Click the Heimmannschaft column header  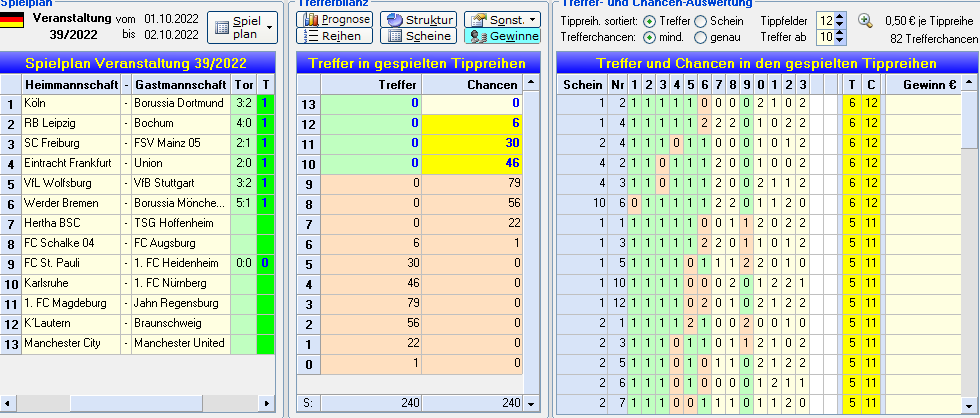click(x=71, y=84)
